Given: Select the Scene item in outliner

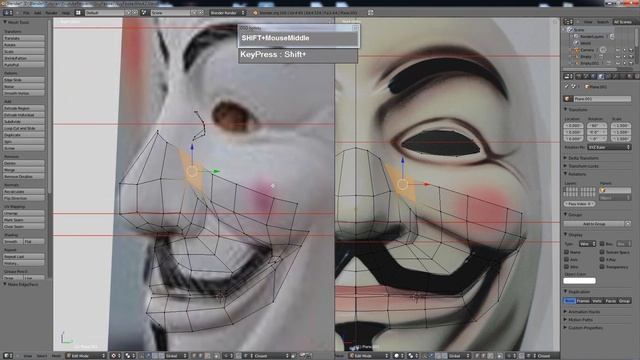Looking at the screenshot, I should pos(579,30).
